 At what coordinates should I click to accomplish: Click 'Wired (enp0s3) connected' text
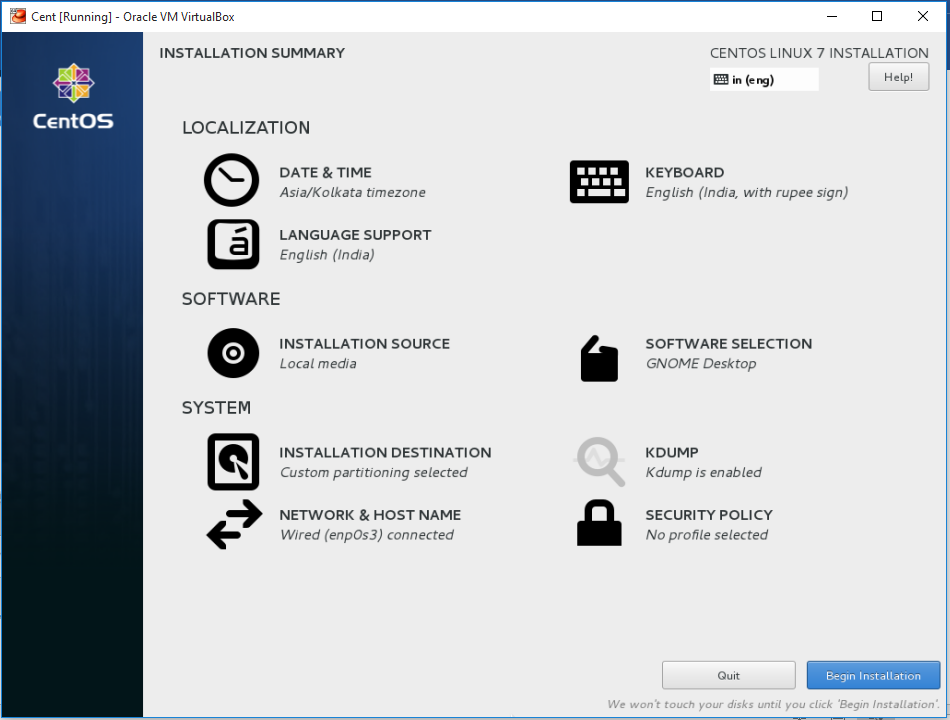tap(367, 535)
